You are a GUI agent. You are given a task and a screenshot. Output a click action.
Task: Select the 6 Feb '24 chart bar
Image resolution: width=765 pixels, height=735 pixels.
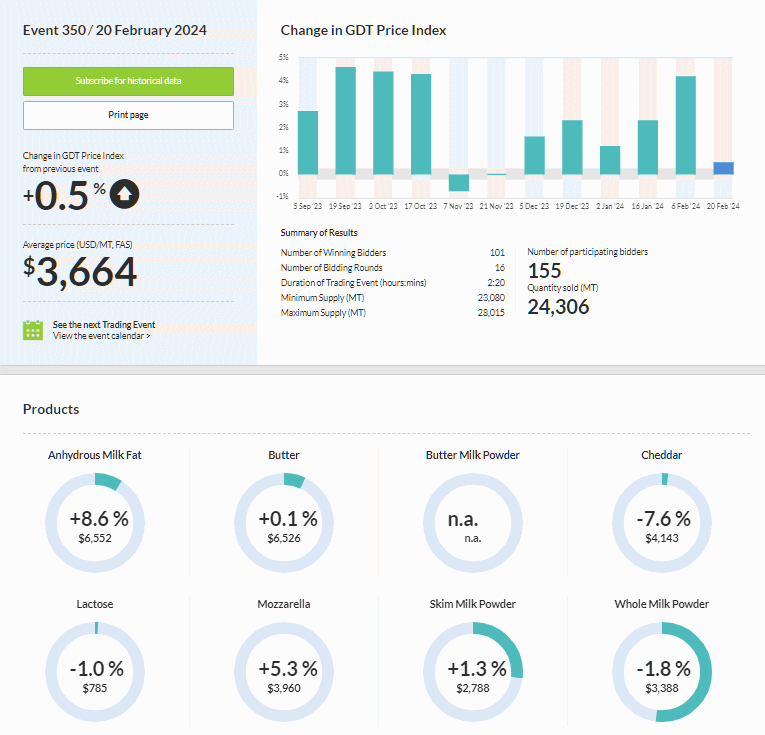coord(685,125)
